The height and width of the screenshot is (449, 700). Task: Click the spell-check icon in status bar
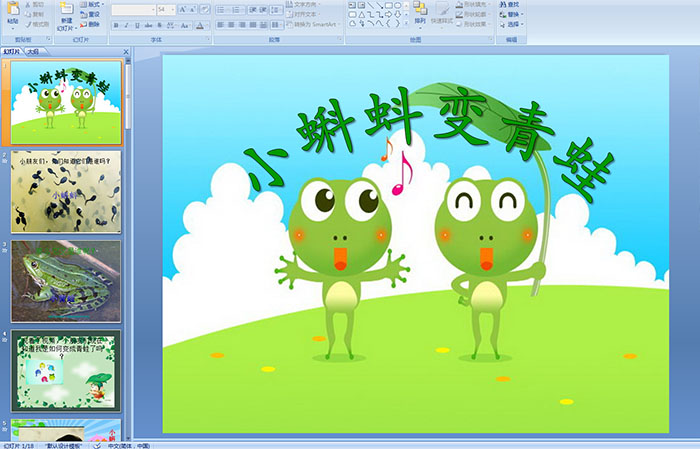click(97, 445)
